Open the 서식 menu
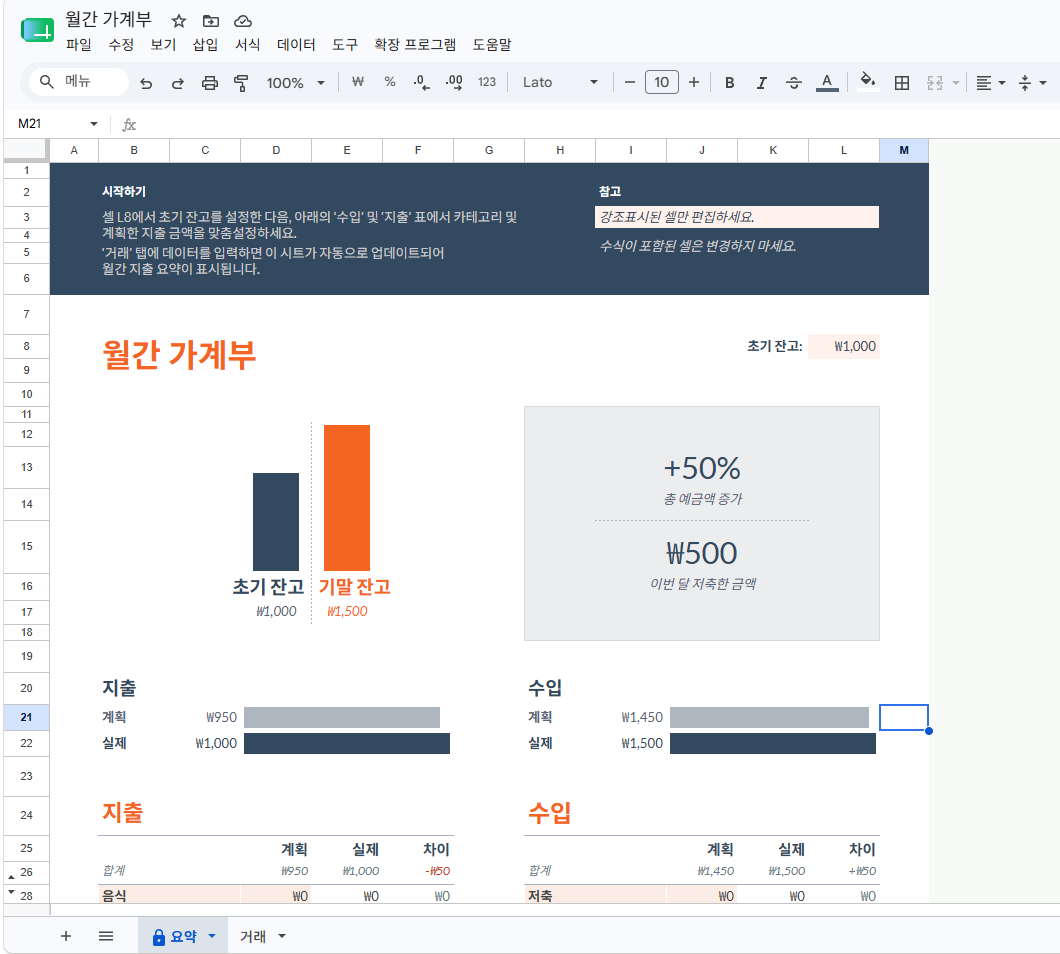Viewport: 1060px width, 954px height. click(247, 45)
